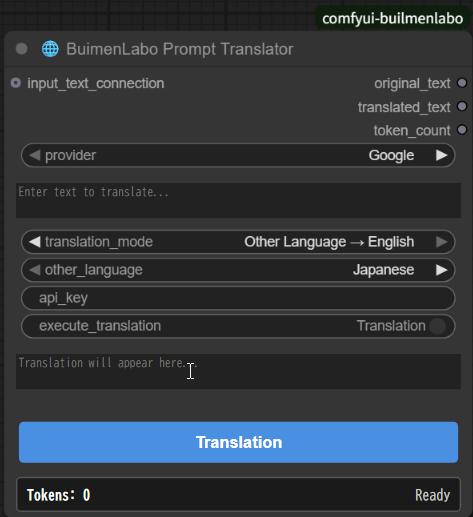The image size is (473, 517).
Task: Click the token_count output socket
Action: point(462,130)
